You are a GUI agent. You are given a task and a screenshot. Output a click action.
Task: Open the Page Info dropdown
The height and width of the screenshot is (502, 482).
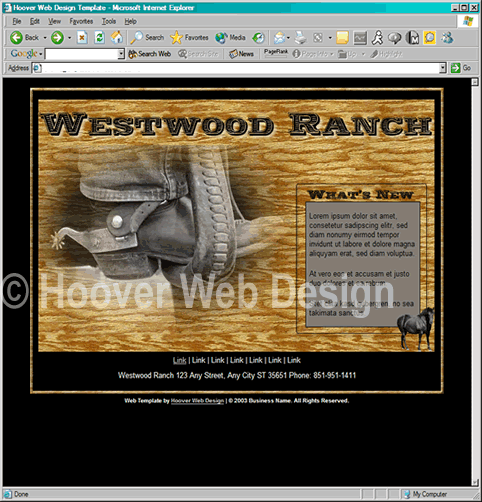[332, 54]
